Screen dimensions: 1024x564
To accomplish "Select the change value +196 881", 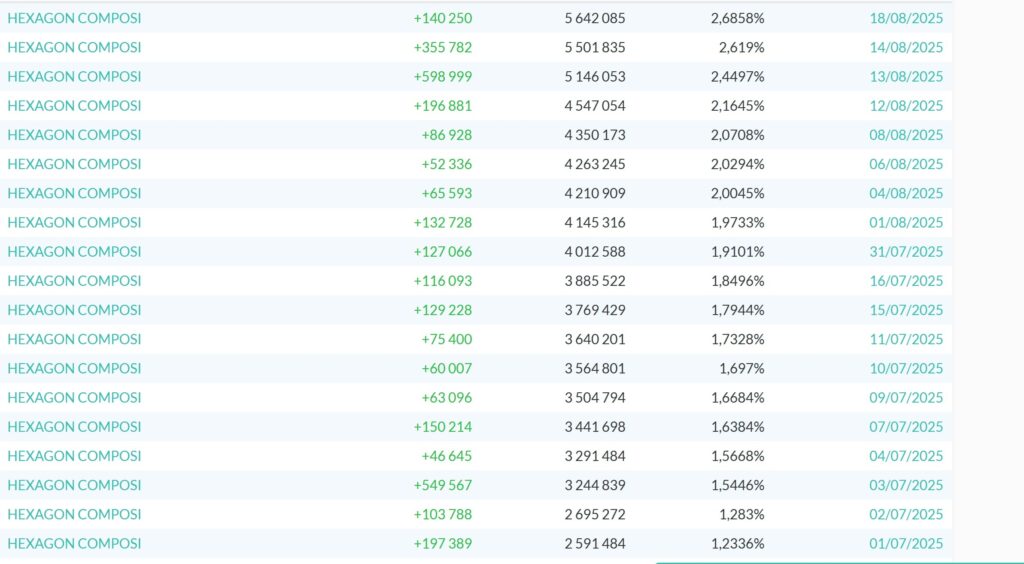I will [x=443, y=106].
